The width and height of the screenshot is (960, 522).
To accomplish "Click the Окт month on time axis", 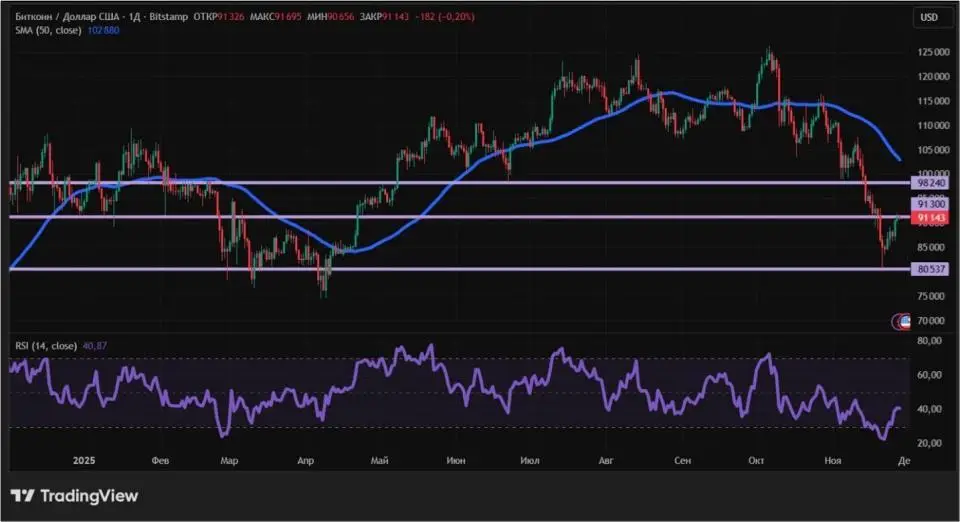I will click(756, 461).
